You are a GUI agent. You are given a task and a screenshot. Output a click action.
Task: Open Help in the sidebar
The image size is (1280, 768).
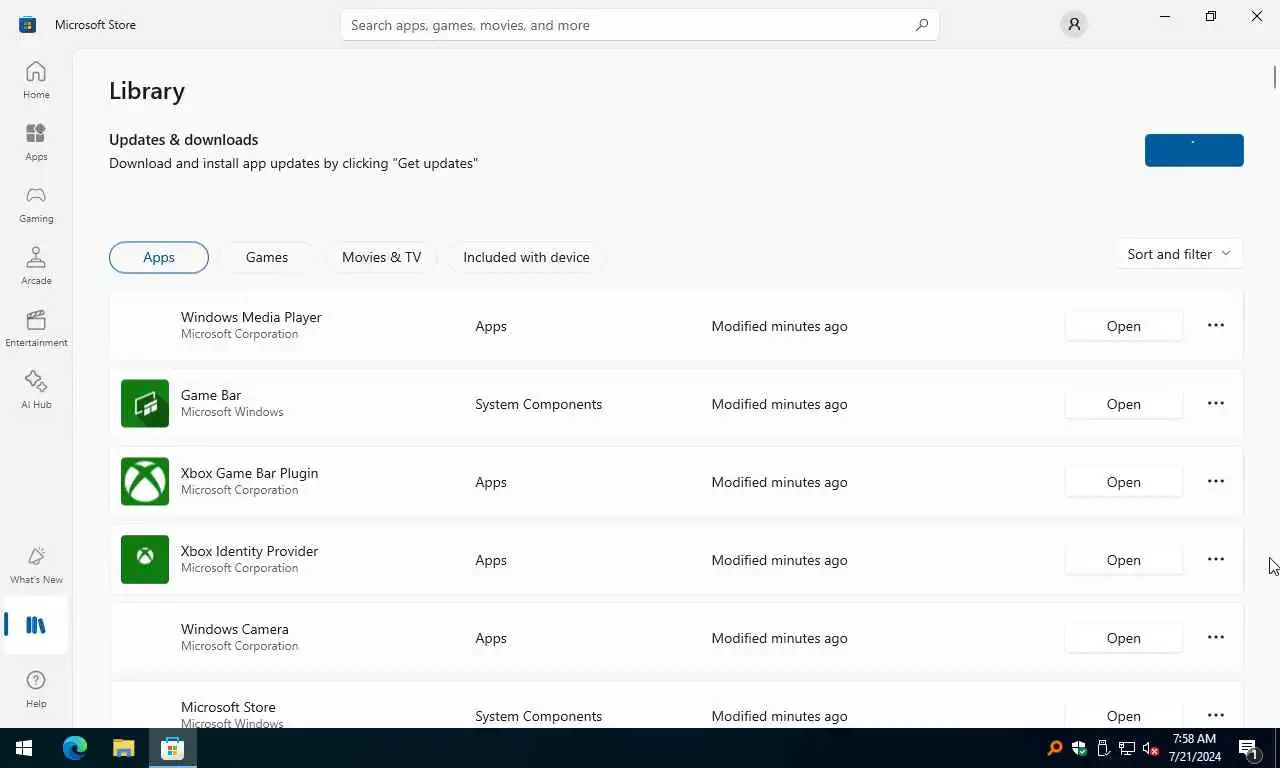click(36, 689)
